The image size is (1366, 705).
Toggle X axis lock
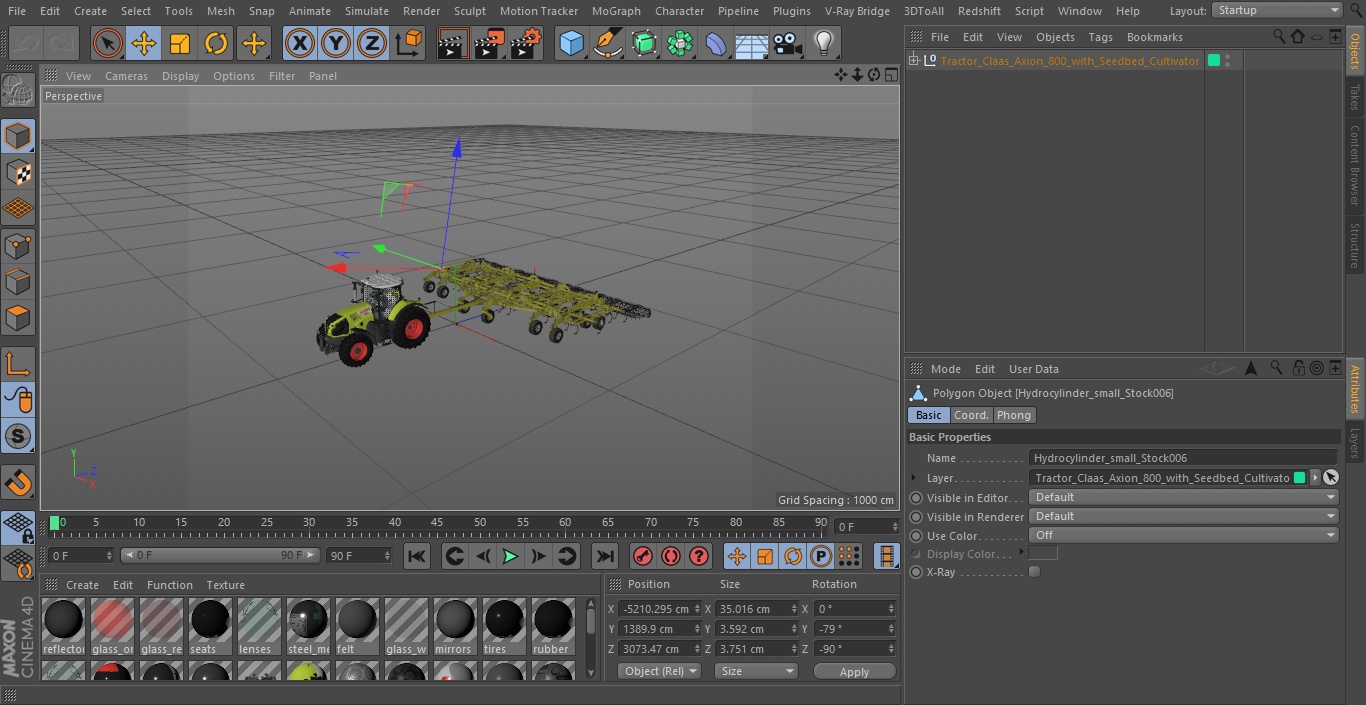[x=300, y=43]
